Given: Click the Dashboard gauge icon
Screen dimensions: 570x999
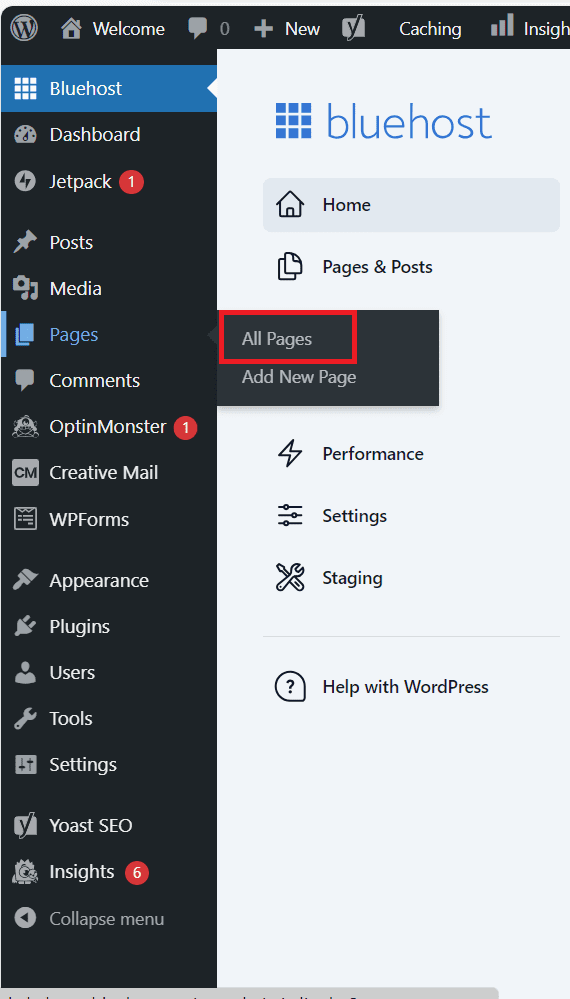Looking at the screenshot, I should point(25,134).
